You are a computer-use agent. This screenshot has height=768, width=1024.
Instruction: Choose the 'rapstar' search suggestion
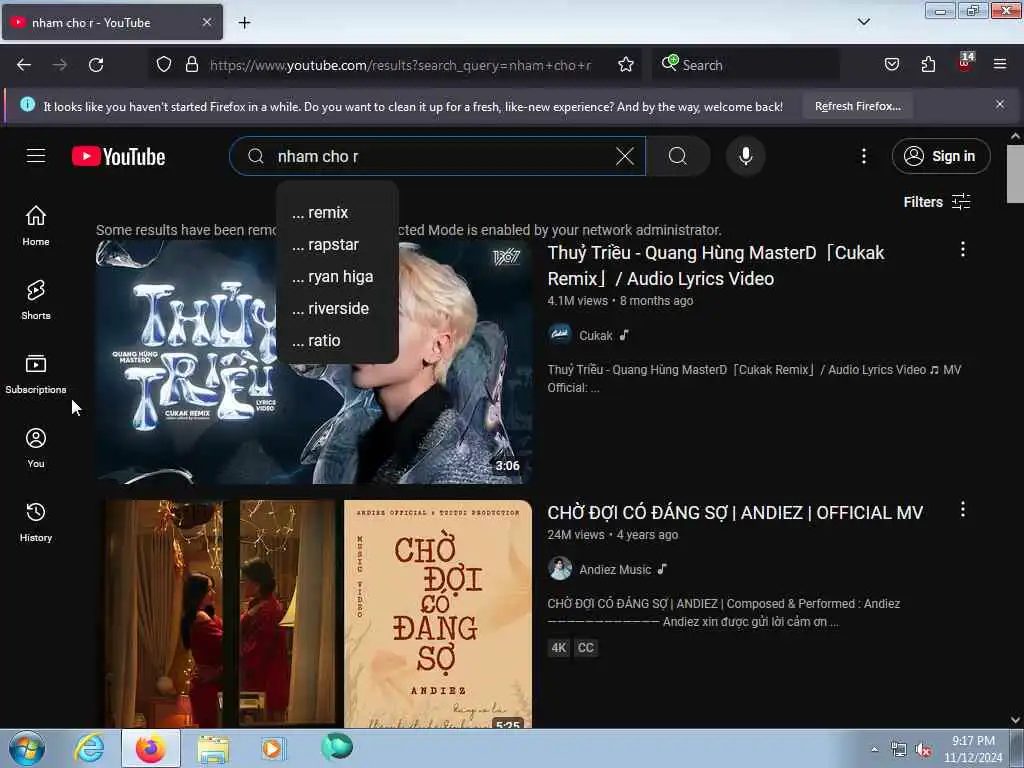click(337, 245)
